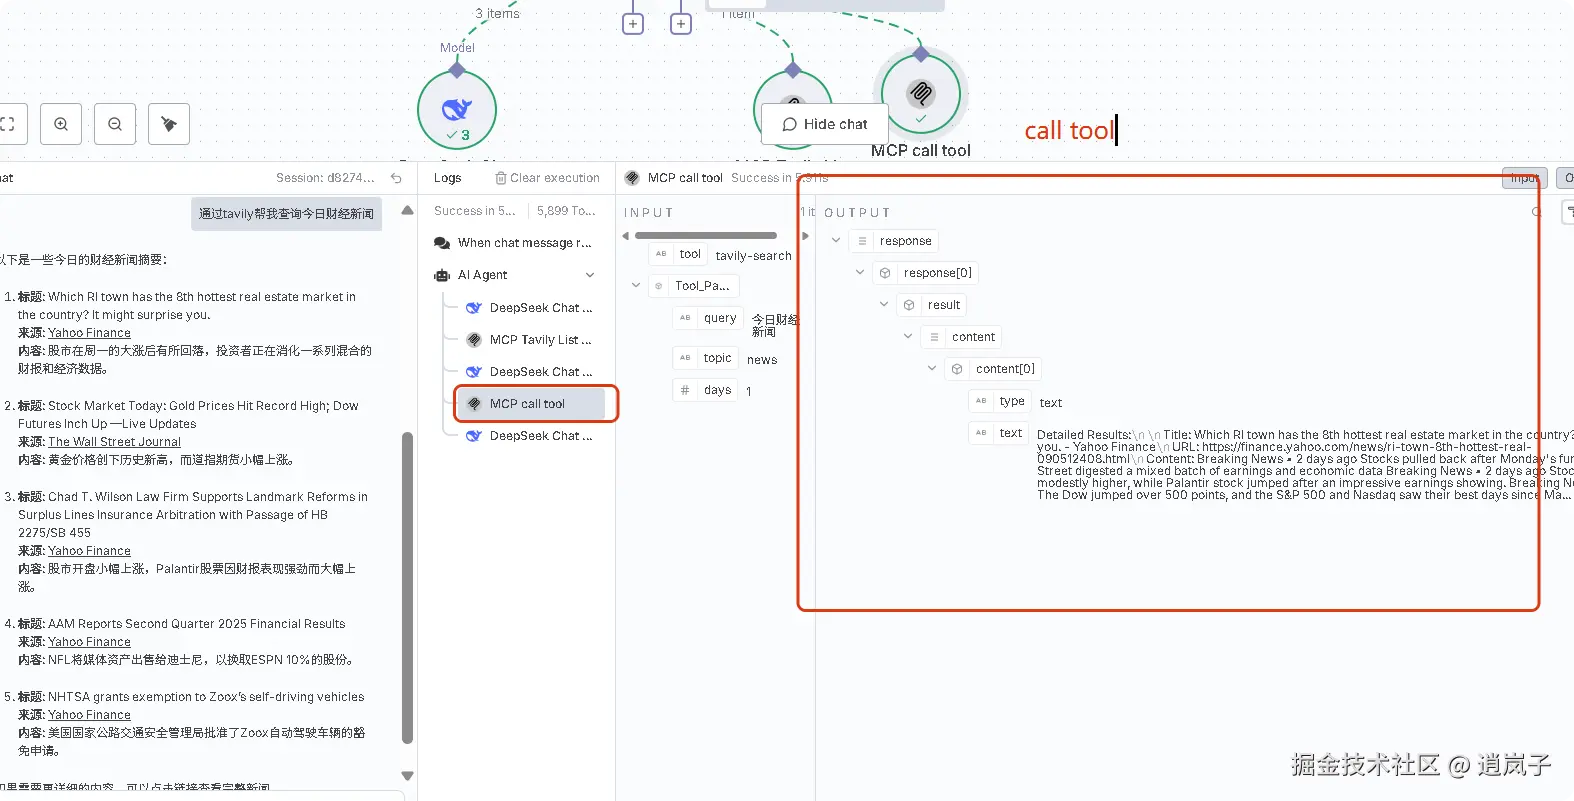The height and width of the screenshot is (801, 1574).
Task: Open the Logs tab
Action: (x=448, y=178)
